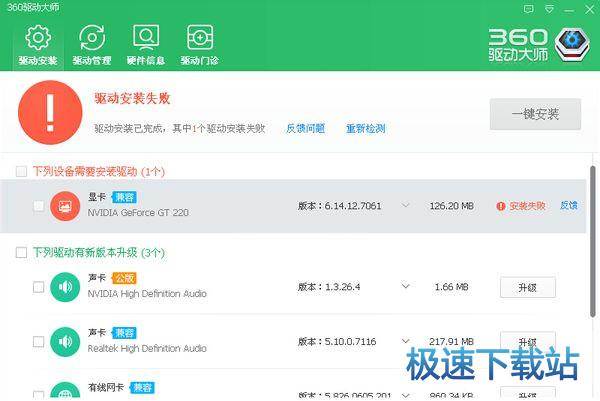Tick the NVIDIA GeForce GT 220 checkbox

click(x=39, y=206)
